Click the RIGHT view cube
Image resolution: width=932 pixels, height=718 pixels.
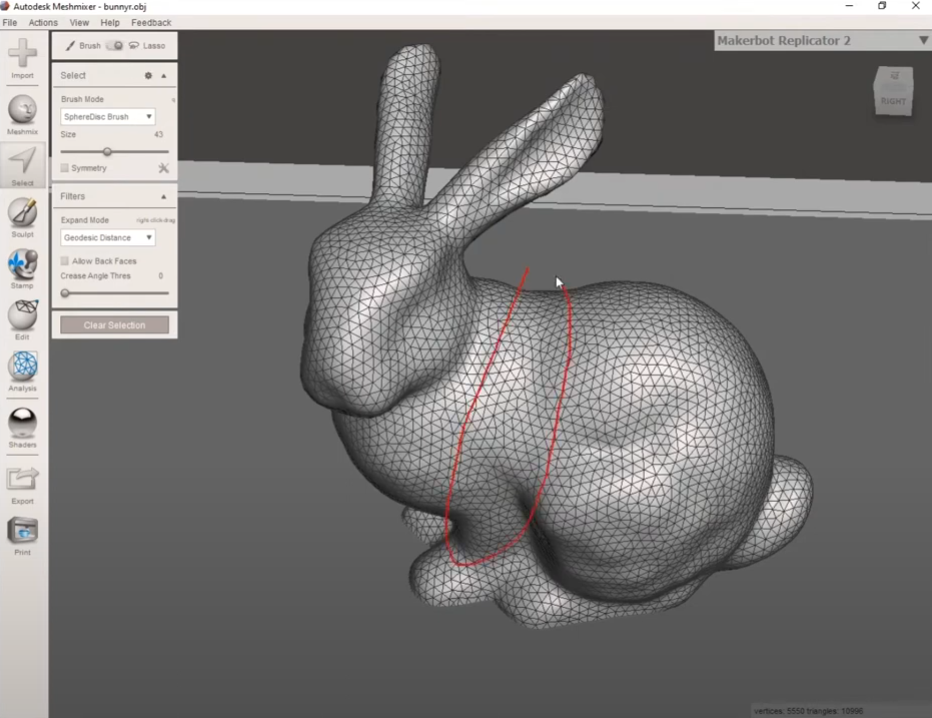tap(893, 92)
